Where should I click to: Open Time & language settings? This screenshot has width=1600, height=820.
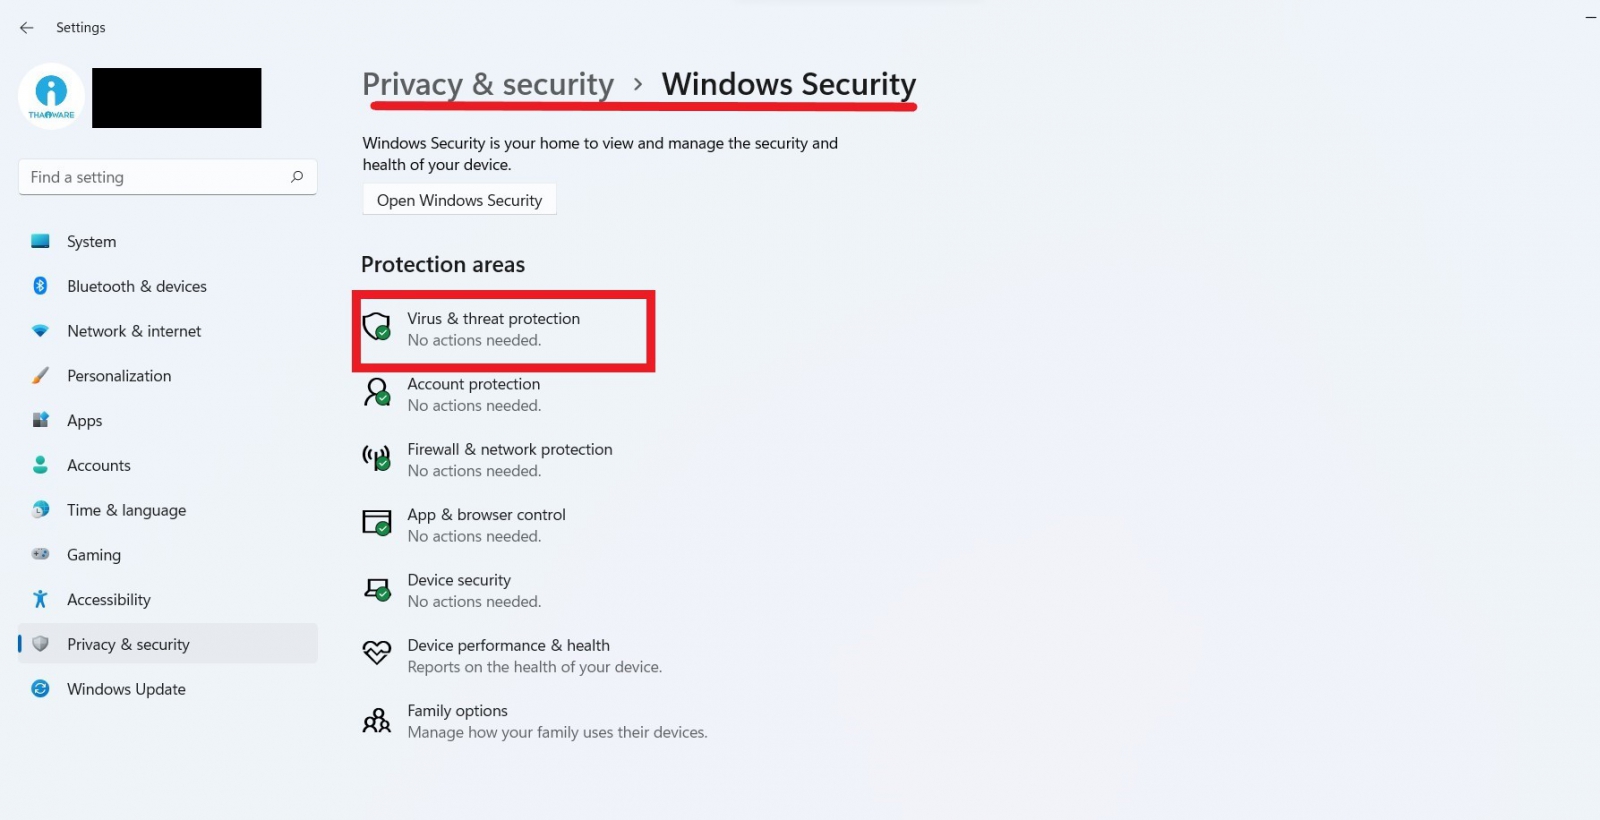[x=126, y=510]
